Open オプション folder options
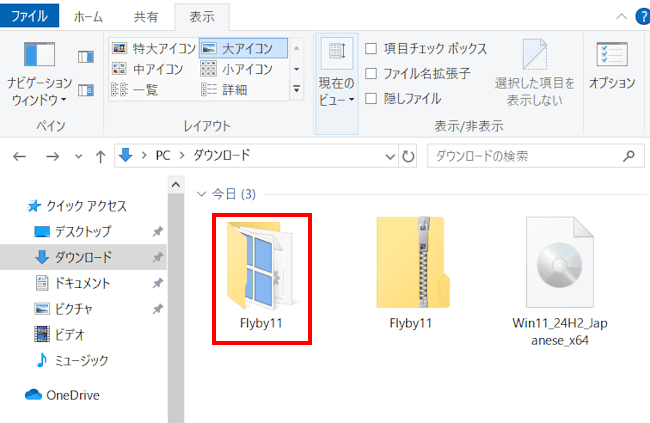The image size is (650, 423). pos(612,65)
